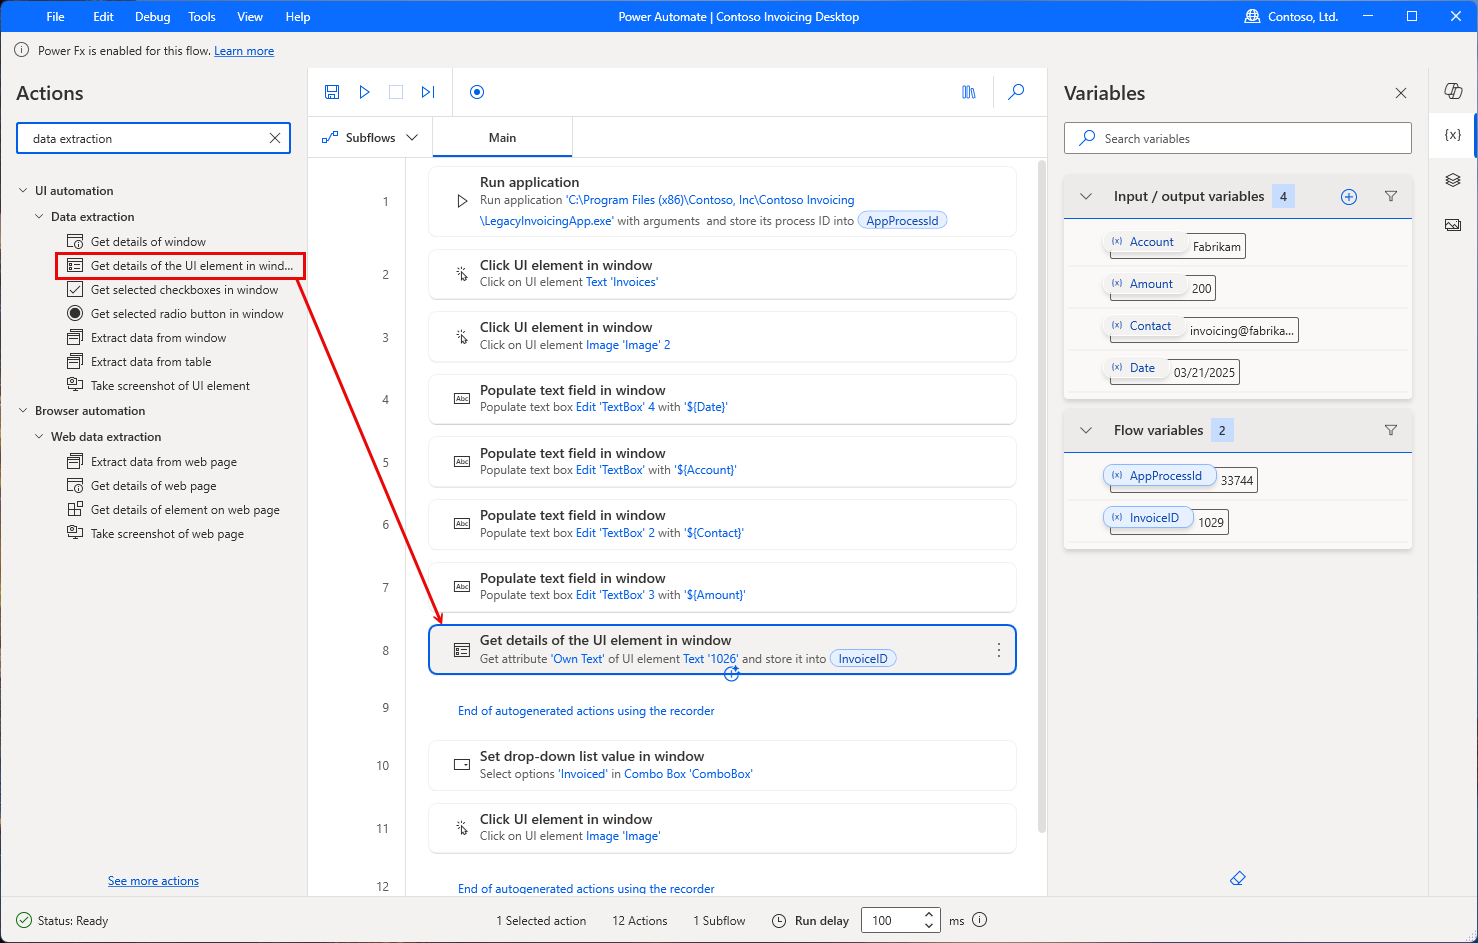Screen dimensions: 1478x943
Task: Collapse the UI automation group
Action: click(22, 190)
